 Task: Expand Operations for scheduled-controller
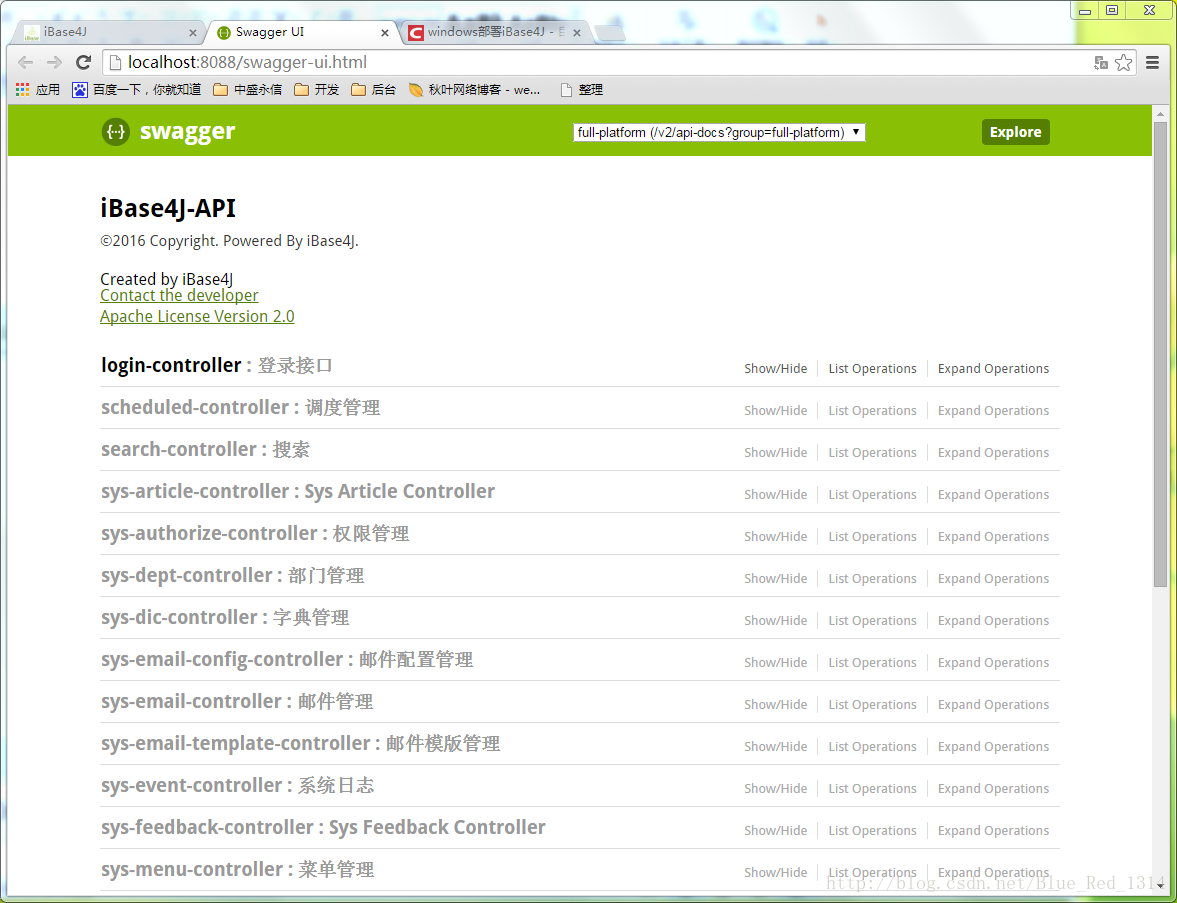[x=993, y=411]
